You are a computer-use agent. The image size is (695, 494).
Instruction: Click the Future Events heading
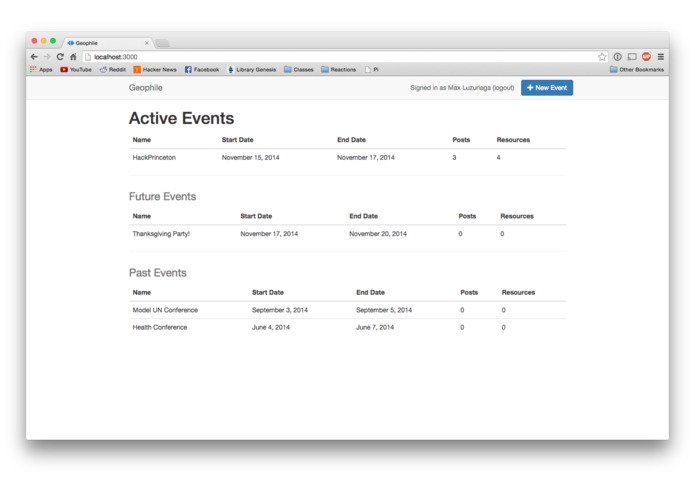[x=162, y=196]
